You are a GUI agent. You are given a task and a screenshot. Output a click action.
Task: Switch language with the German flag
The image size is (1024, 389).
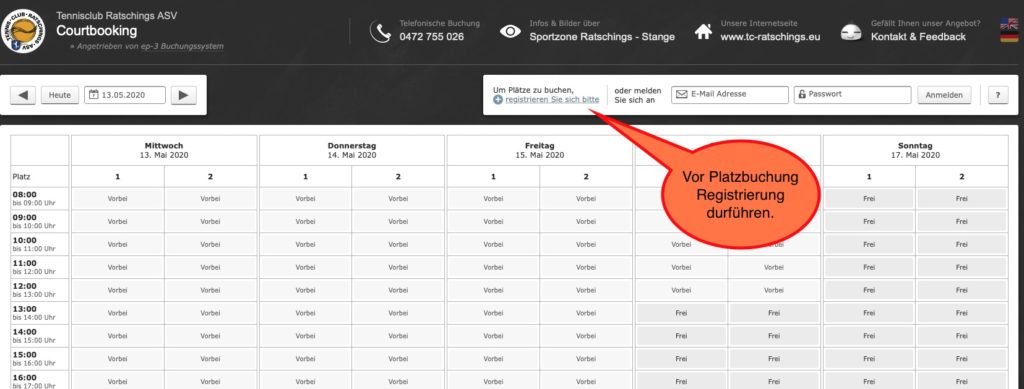click(1009, 37)
